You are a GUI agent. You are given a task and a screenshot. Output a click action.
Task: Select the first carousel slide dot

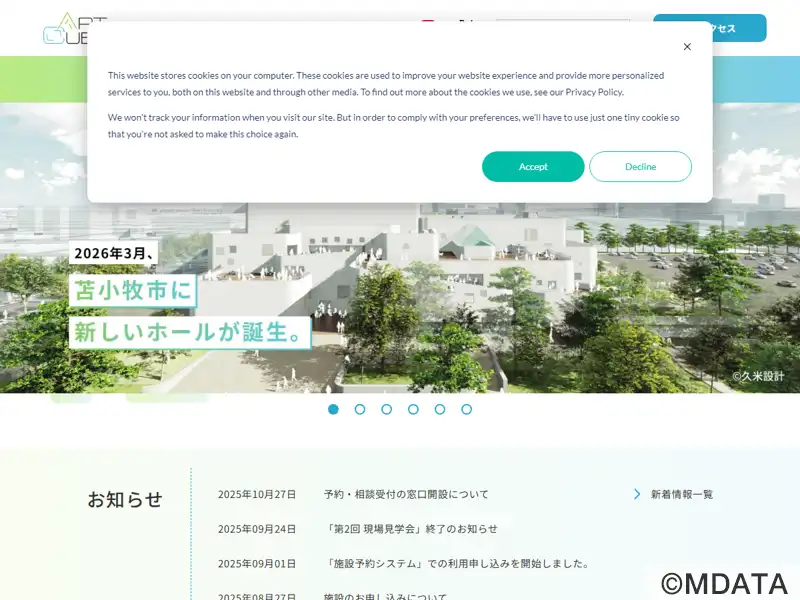pyautogui.click(x=333, y=409)
